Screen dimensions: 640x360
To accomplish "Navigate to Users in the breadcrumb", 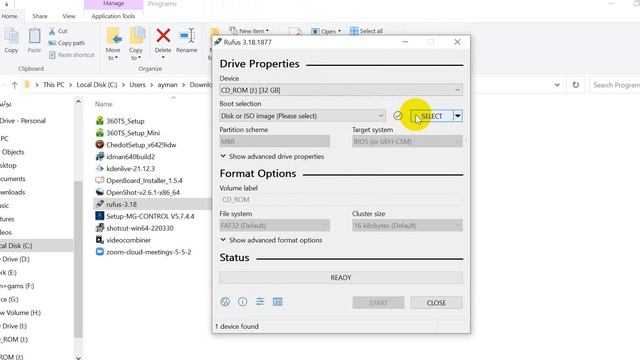I will point(137,85).
